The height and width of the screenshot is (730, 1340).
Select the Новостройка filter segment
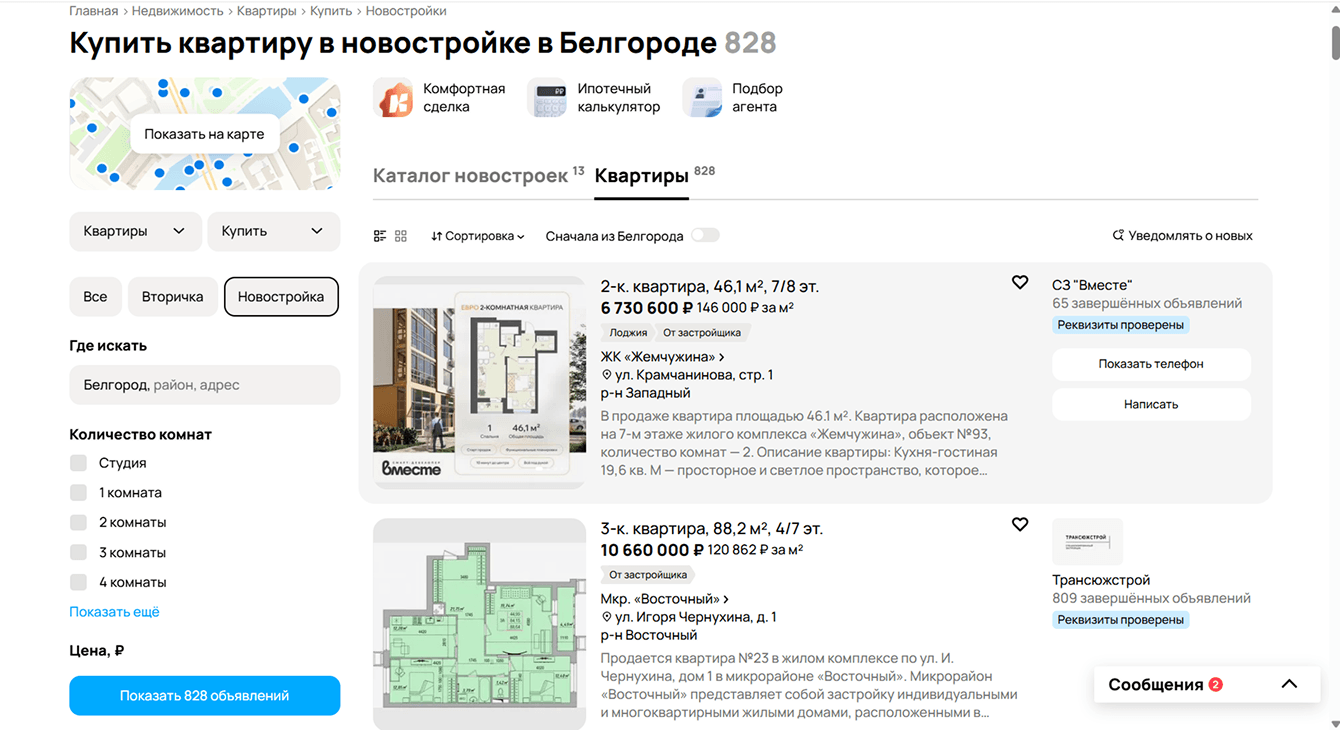click(281, 297)
